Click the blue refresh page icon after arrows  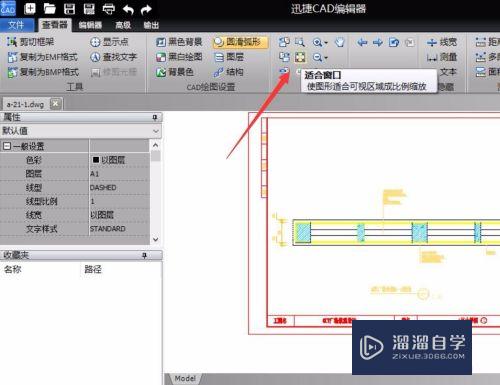point(394,42)
